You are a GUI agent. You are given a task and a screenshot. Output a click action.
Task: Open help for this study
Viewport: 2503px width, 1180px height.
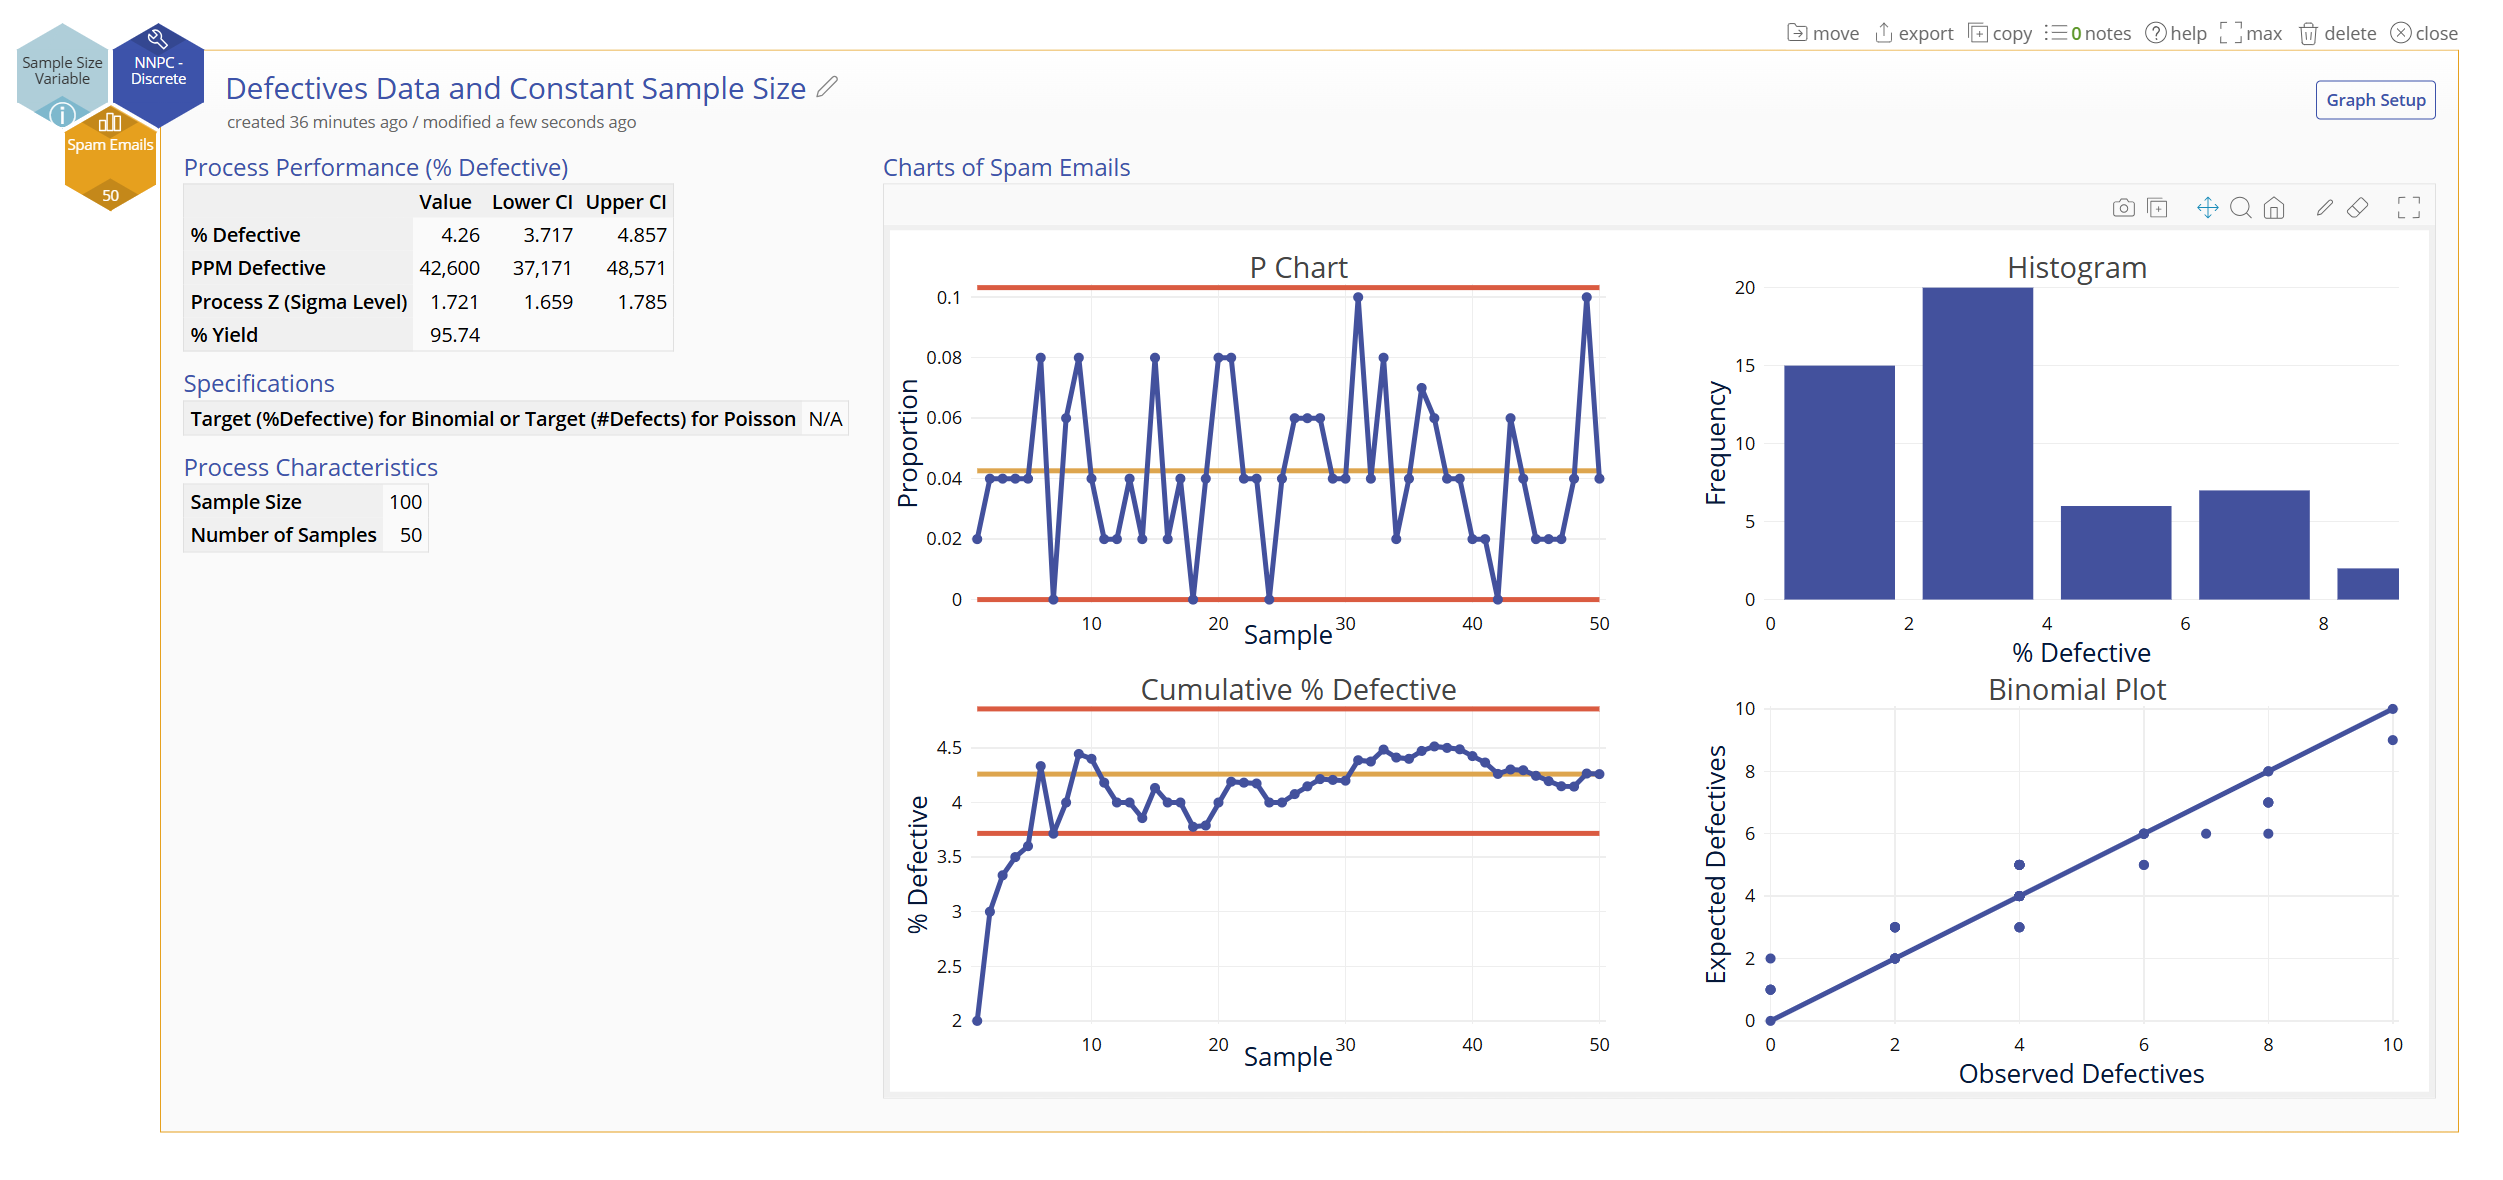click(2176, 33)
